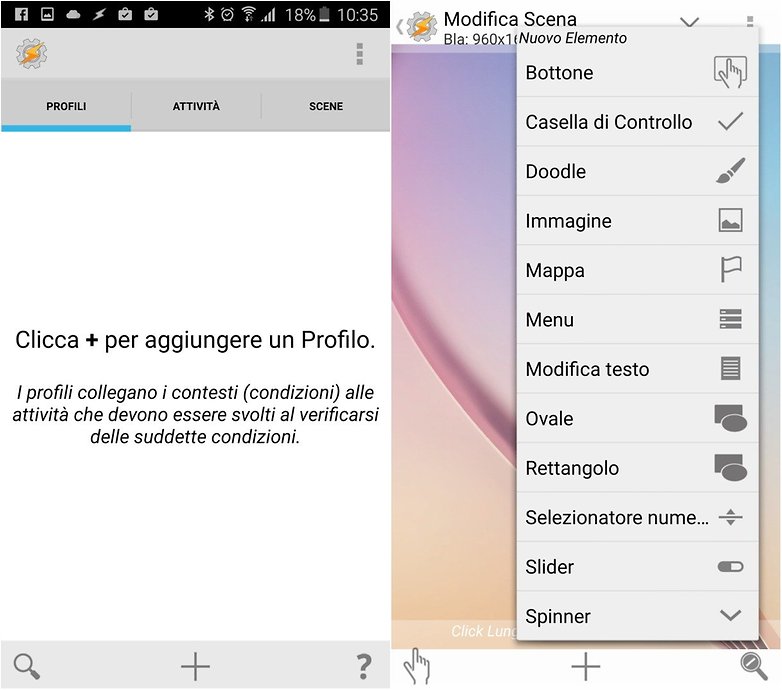Tap the checkmark icon beside Casella di Controllo
Image resolution: width=782 pixels, height=690 pixels.
(x=730, y=121)
